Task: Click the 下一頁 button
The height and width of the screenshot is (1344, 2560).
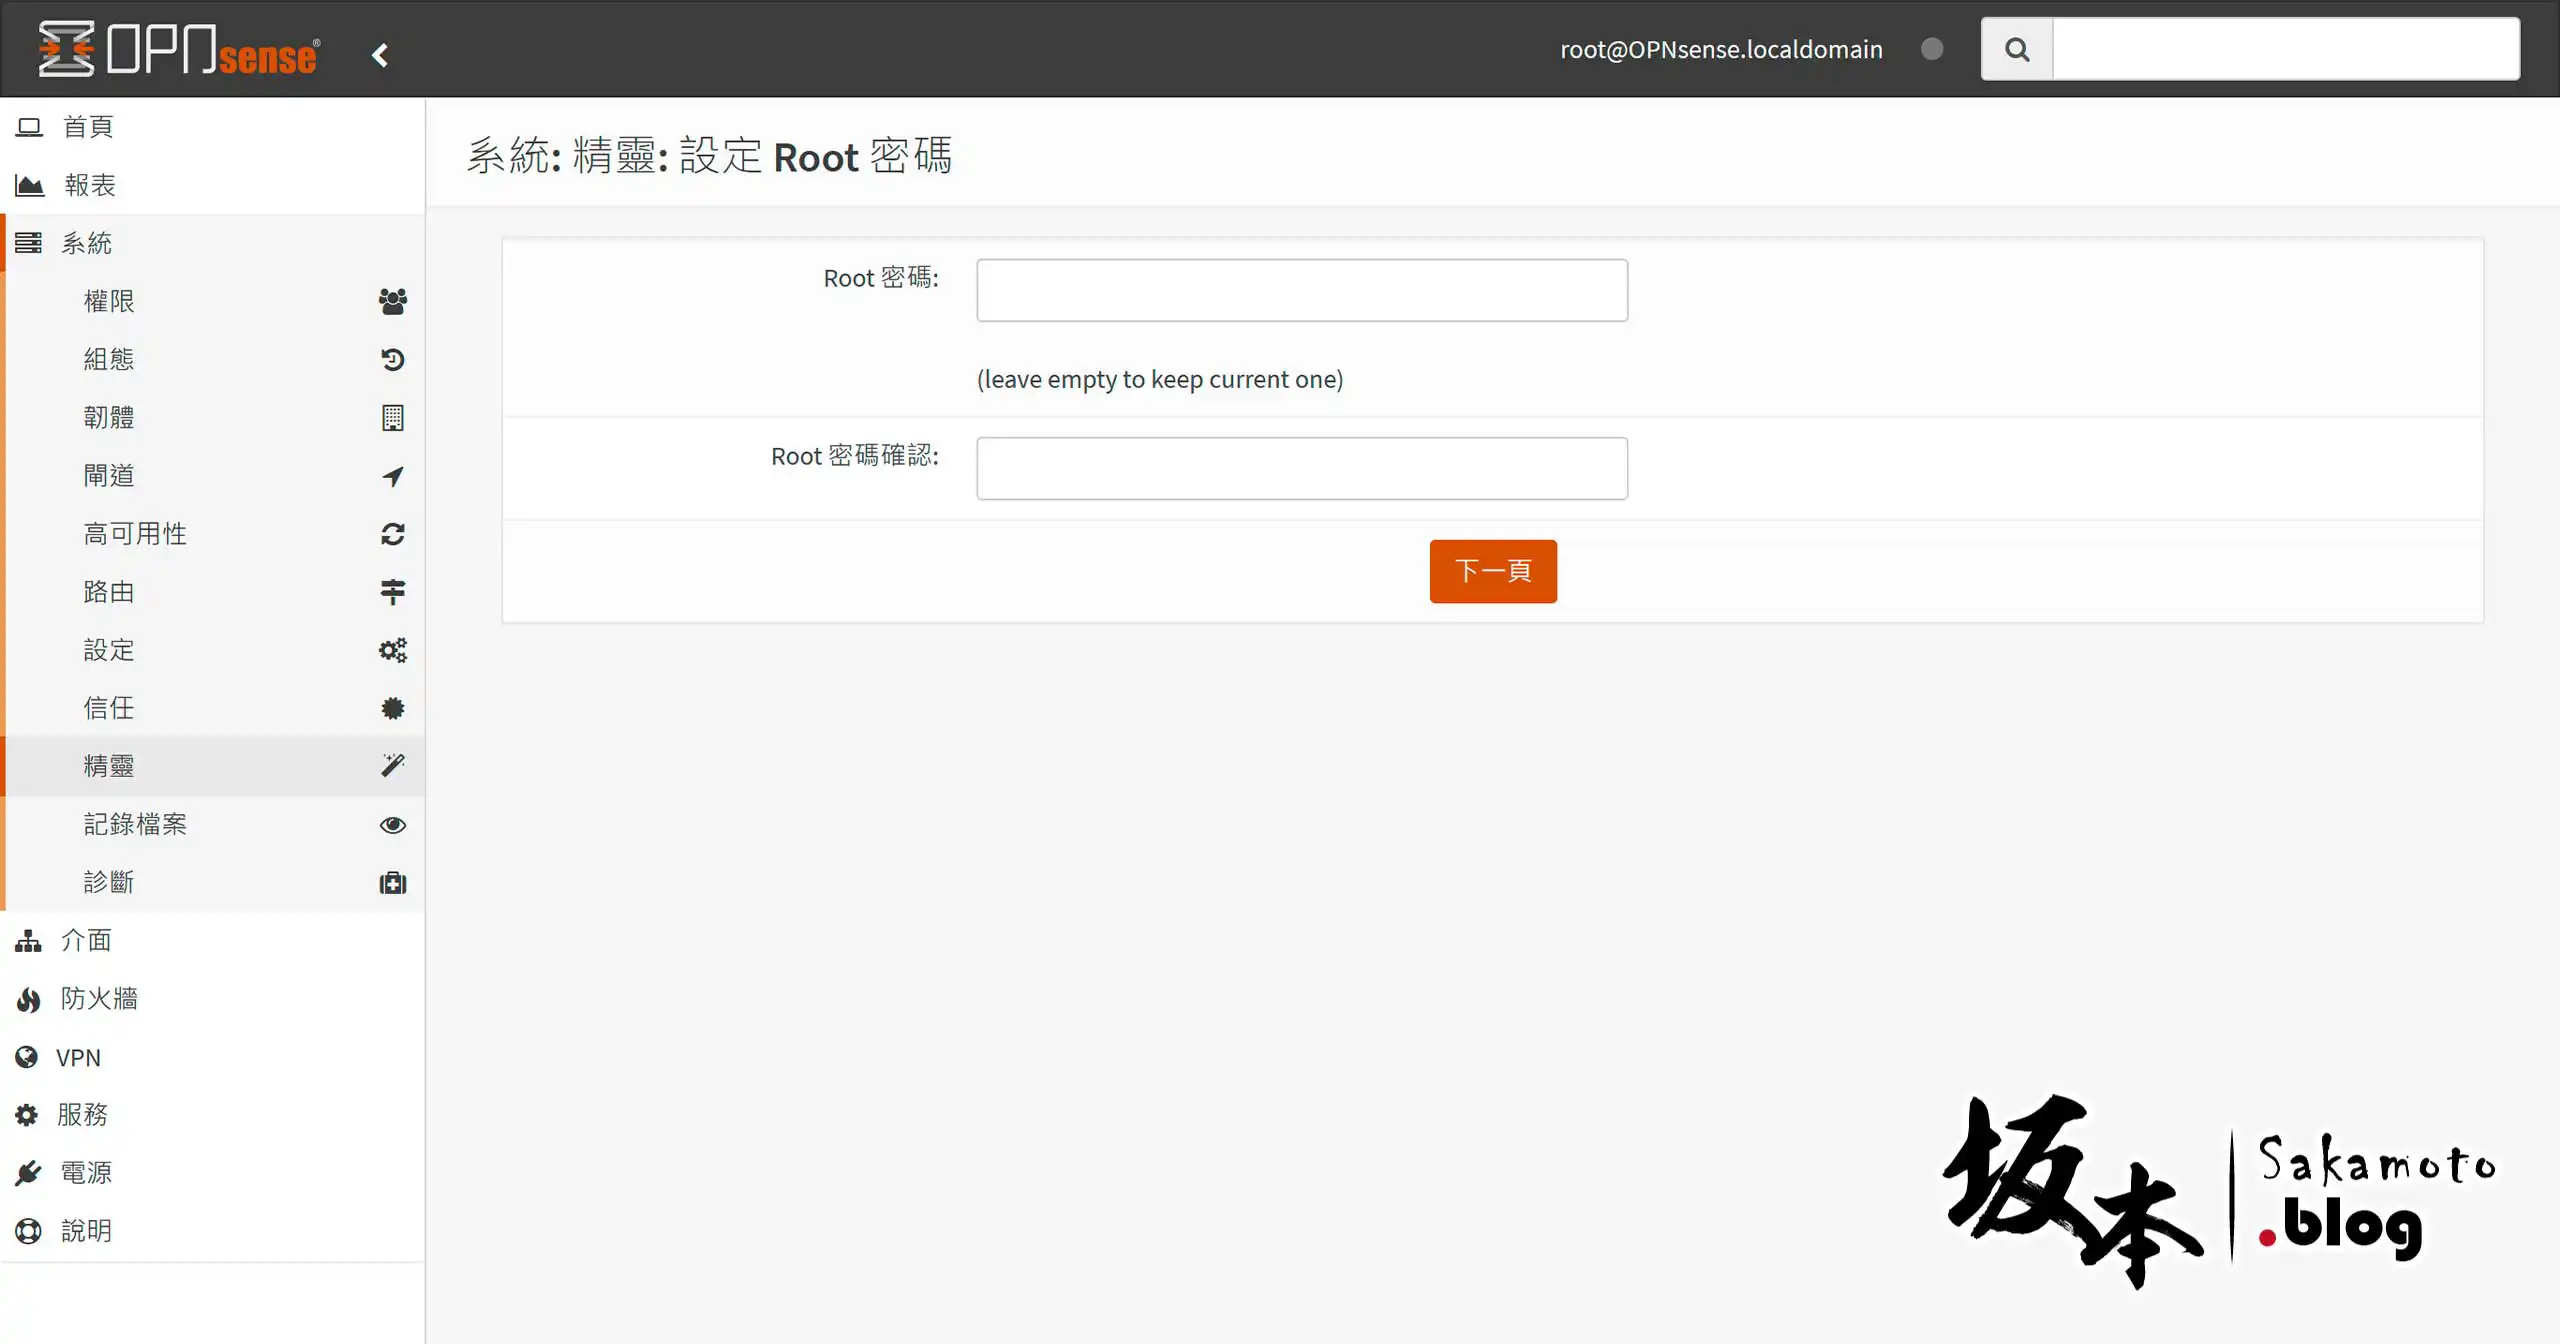Action: tap(1492, 571)
